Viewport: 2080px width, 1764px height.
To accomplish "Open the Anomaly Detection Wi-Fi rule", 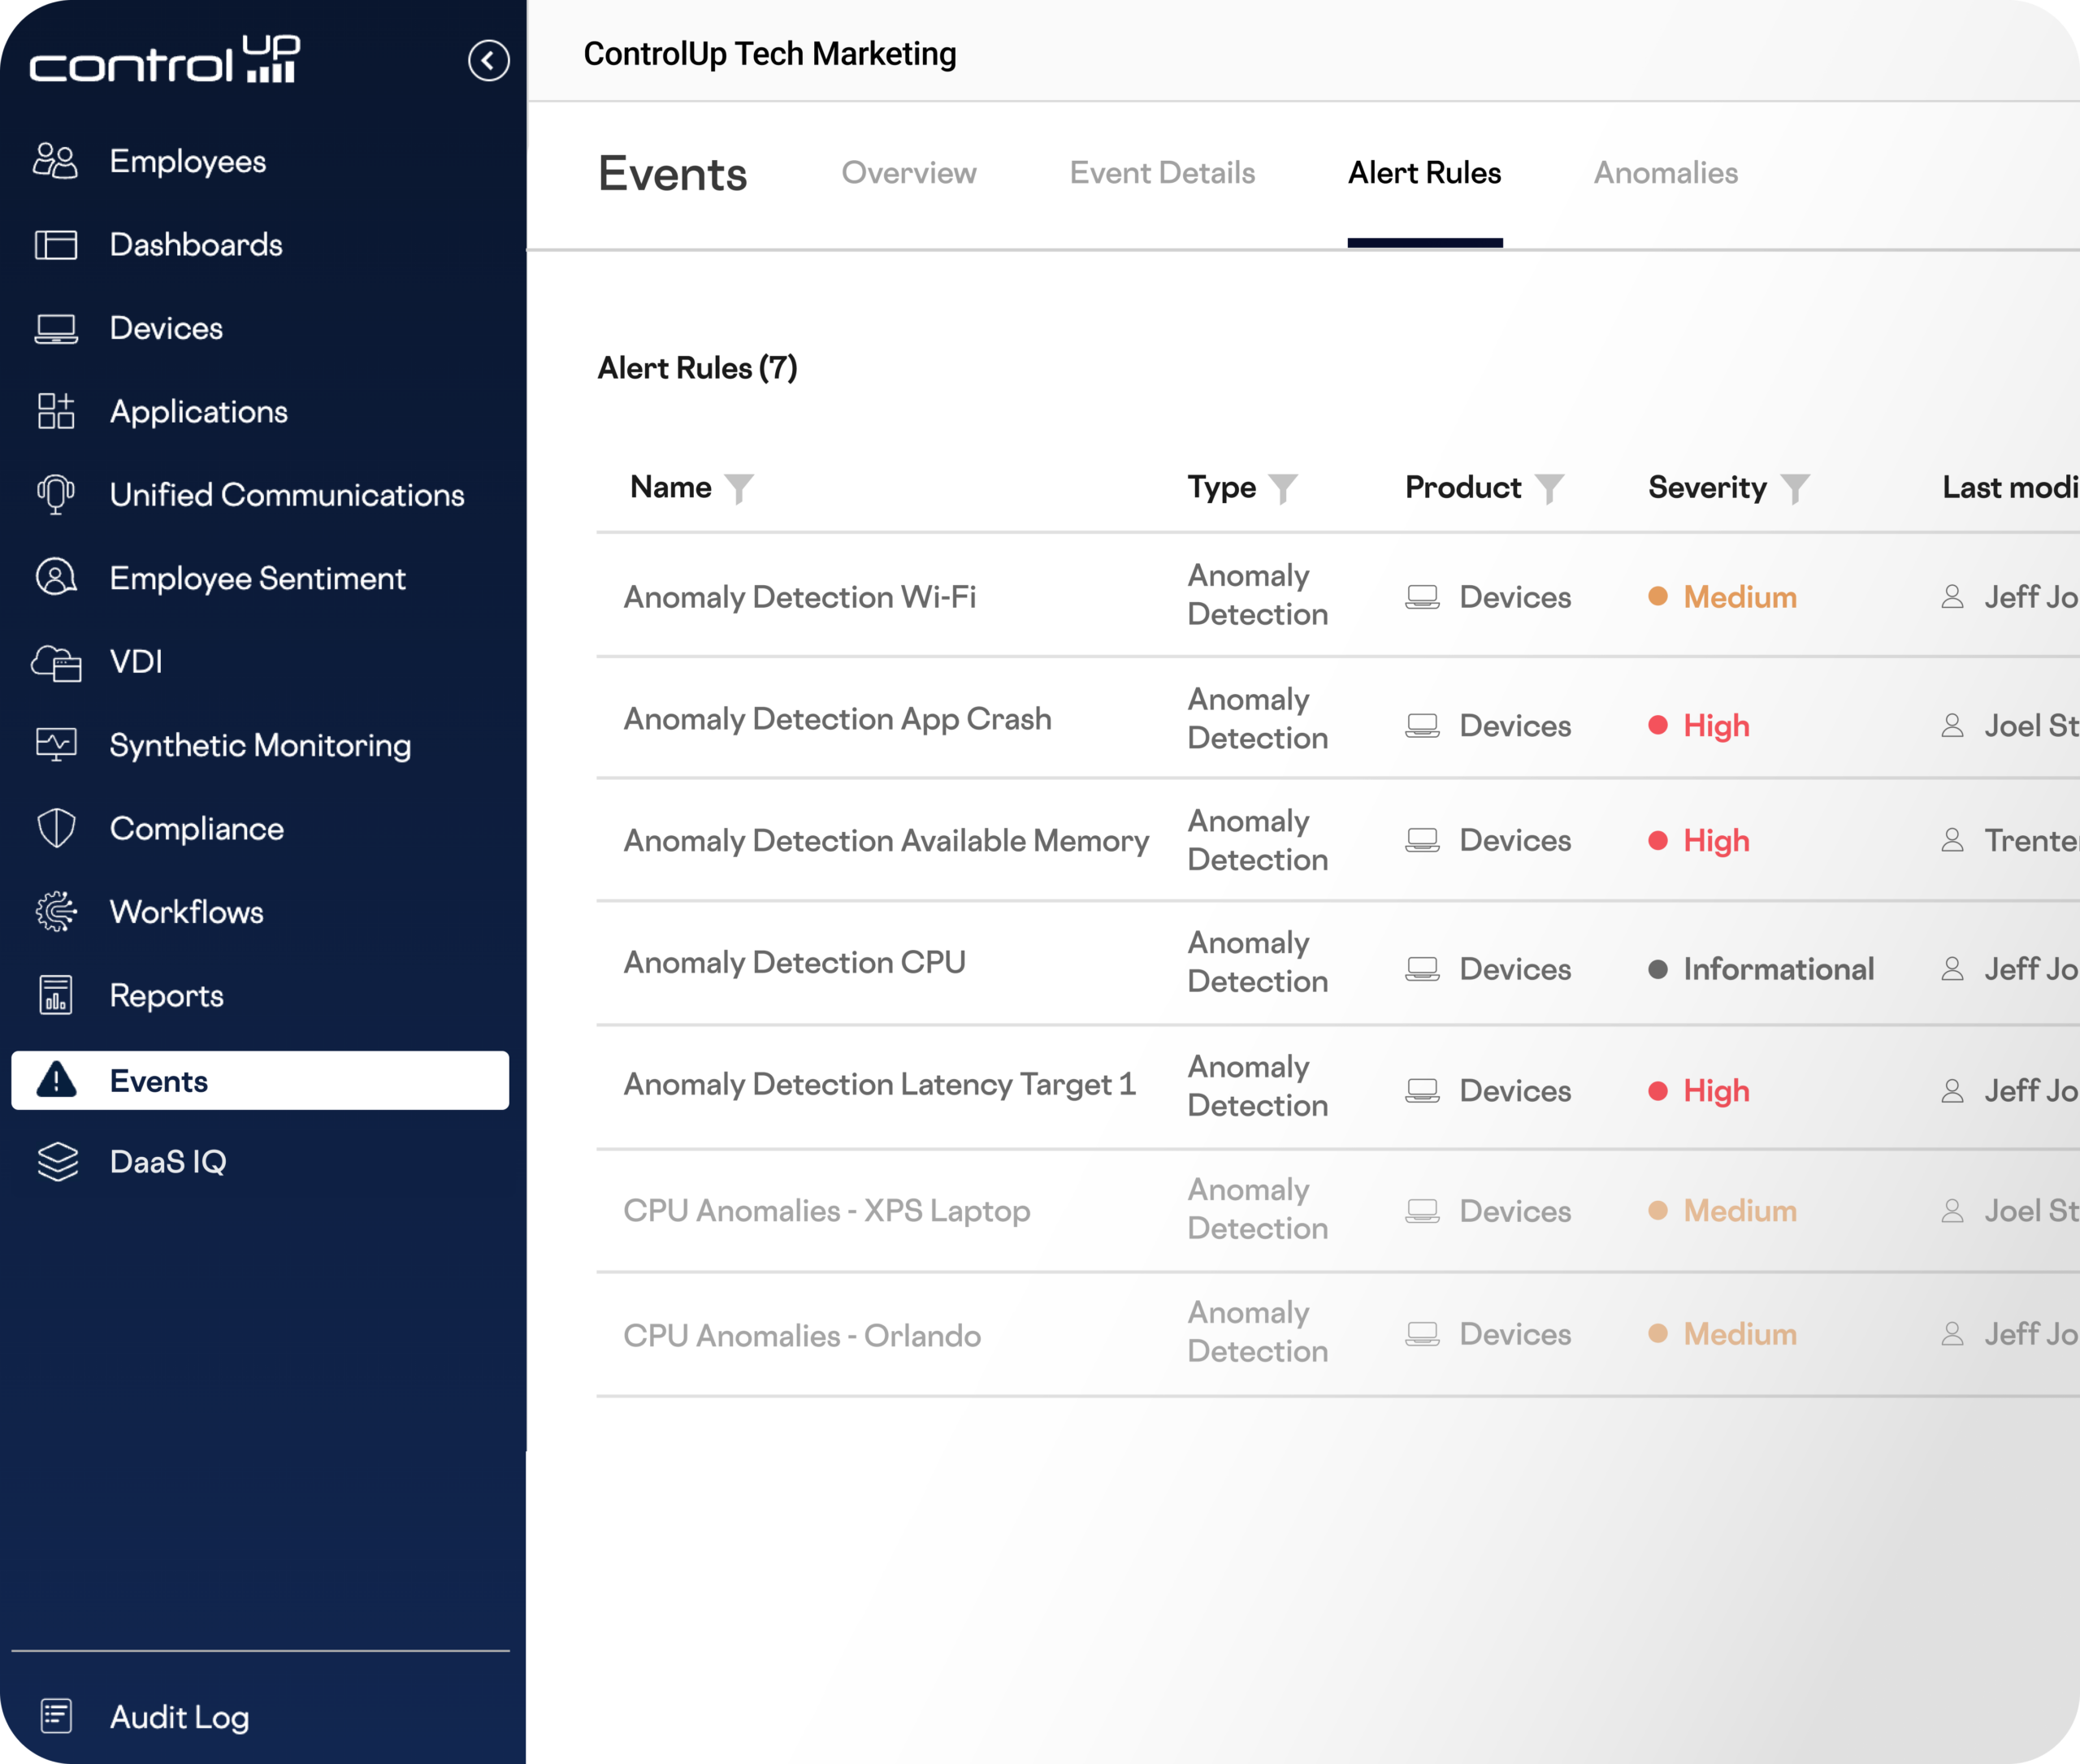I will pos(799,597).
